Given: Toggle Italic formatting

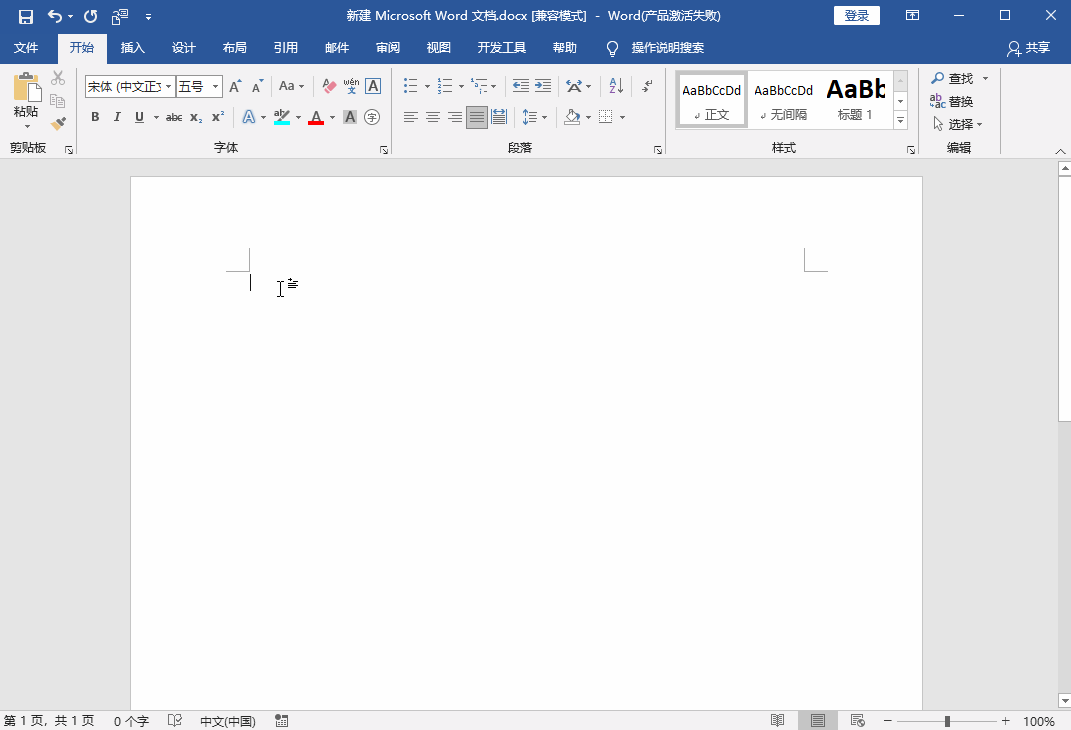Looking at the screenshot, I should 117,117.
